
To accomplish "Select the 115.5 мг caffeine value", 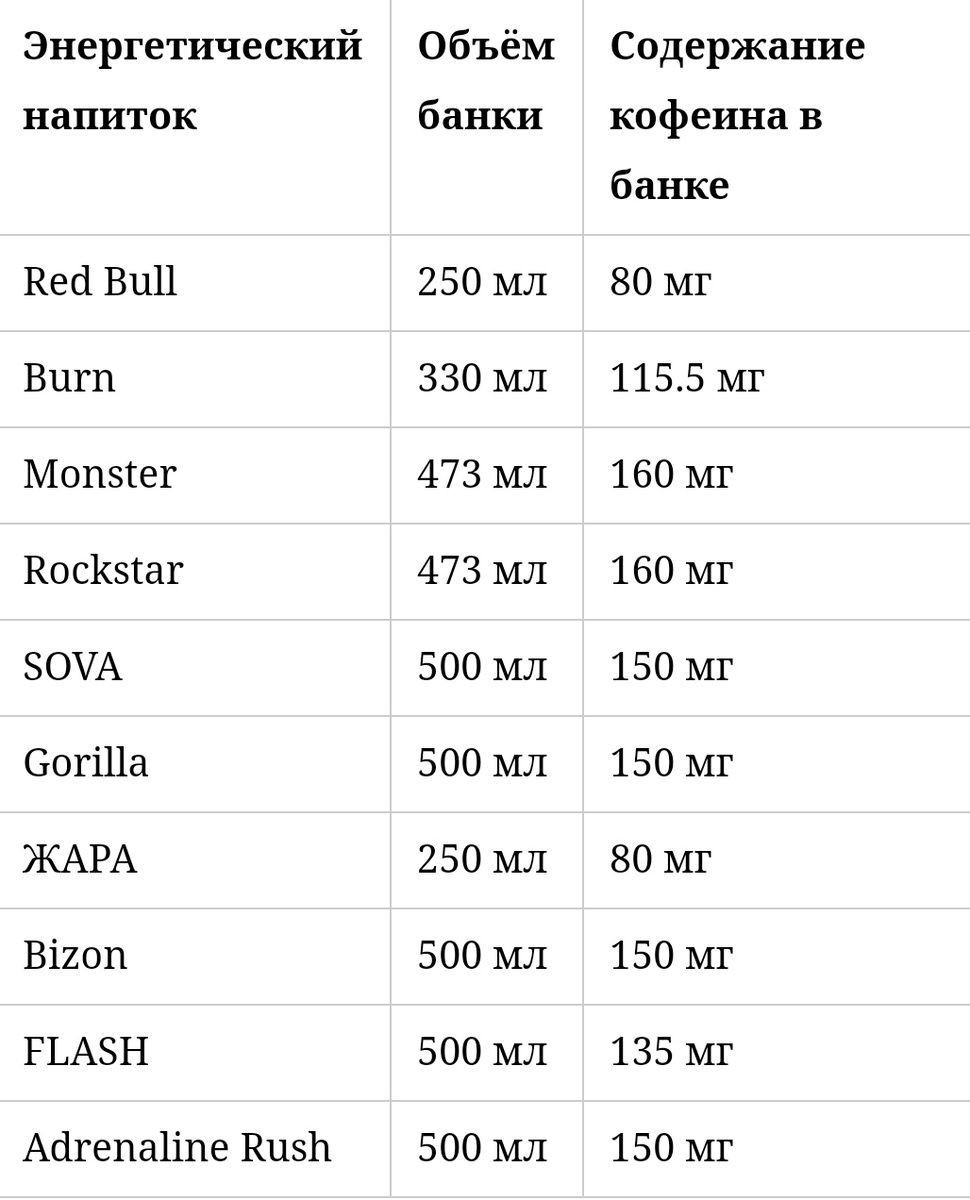I will click(687, 378).
